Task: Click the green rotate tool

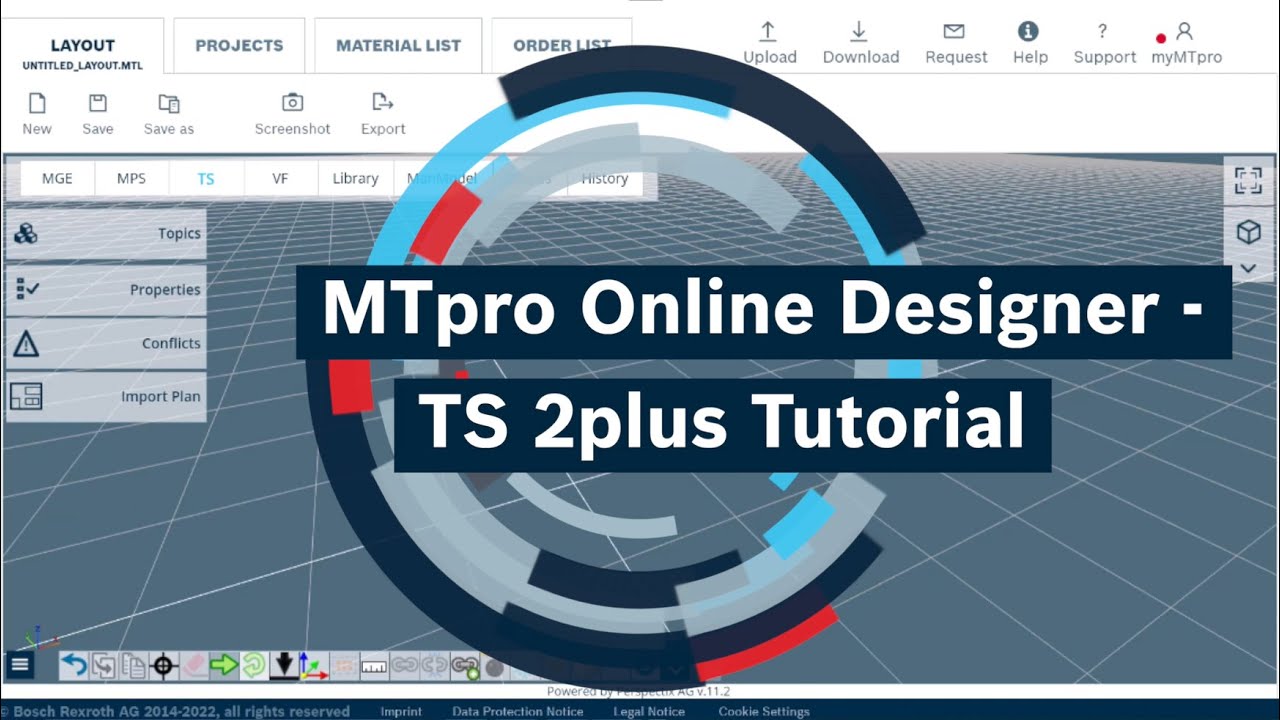Action: point(254,666)
